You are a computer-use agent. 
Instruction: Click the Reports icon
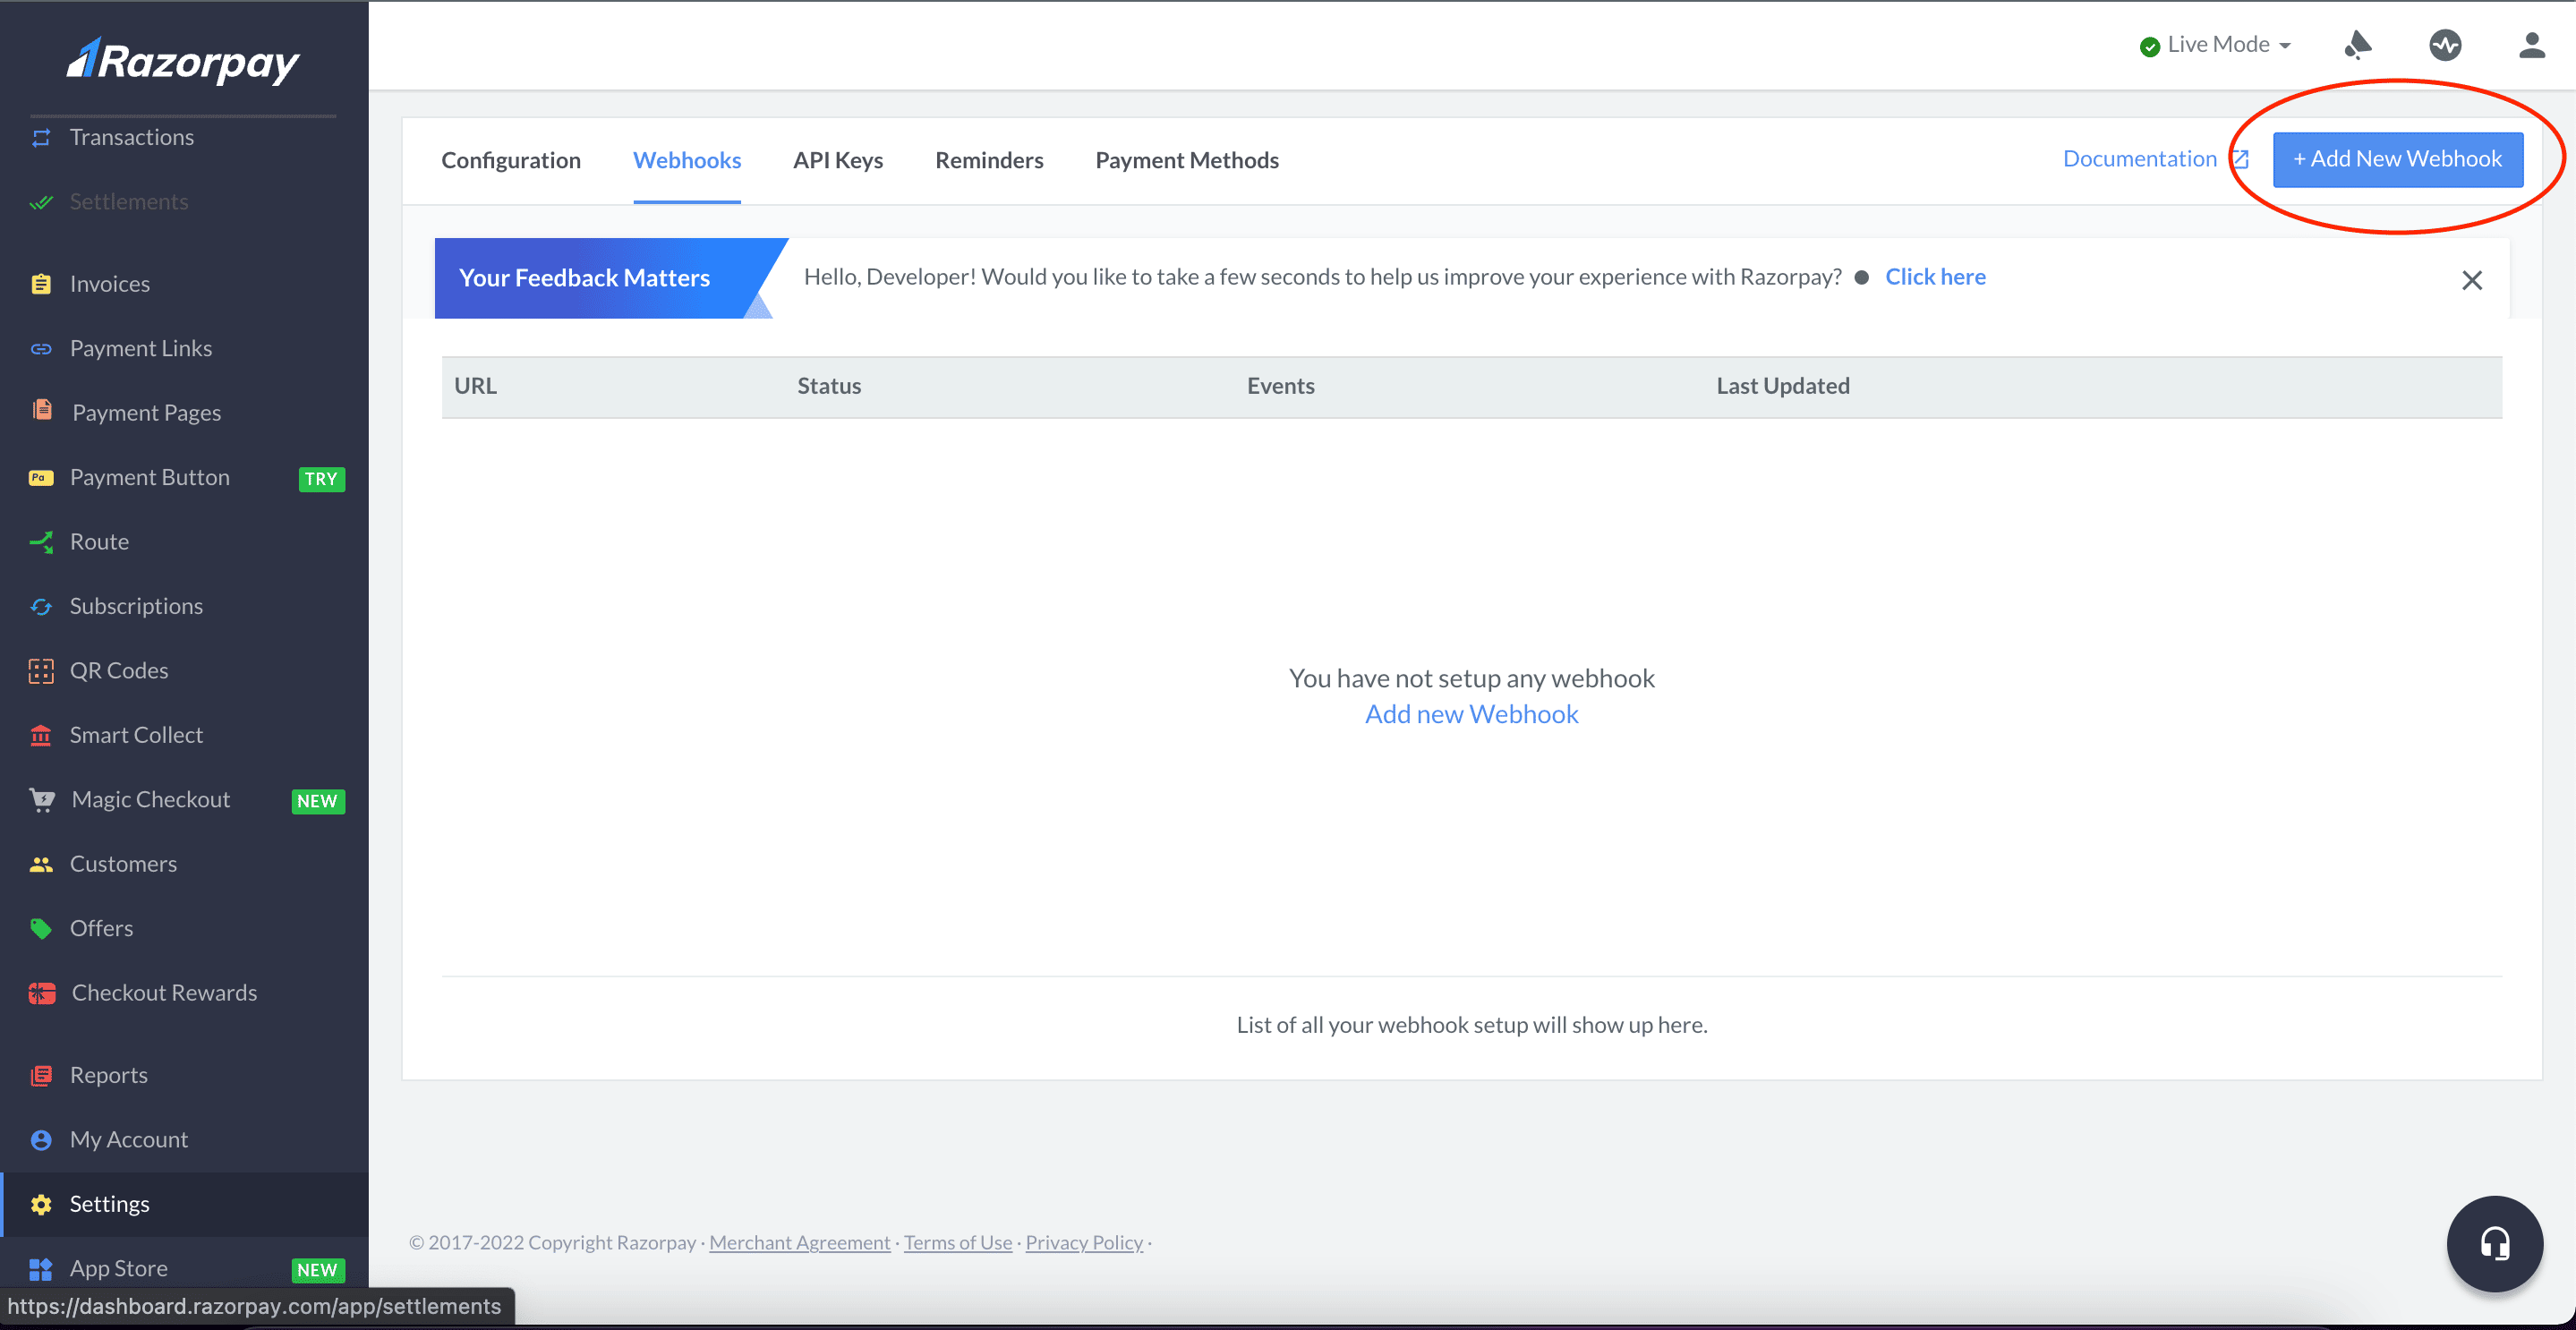click(41, 1076)
